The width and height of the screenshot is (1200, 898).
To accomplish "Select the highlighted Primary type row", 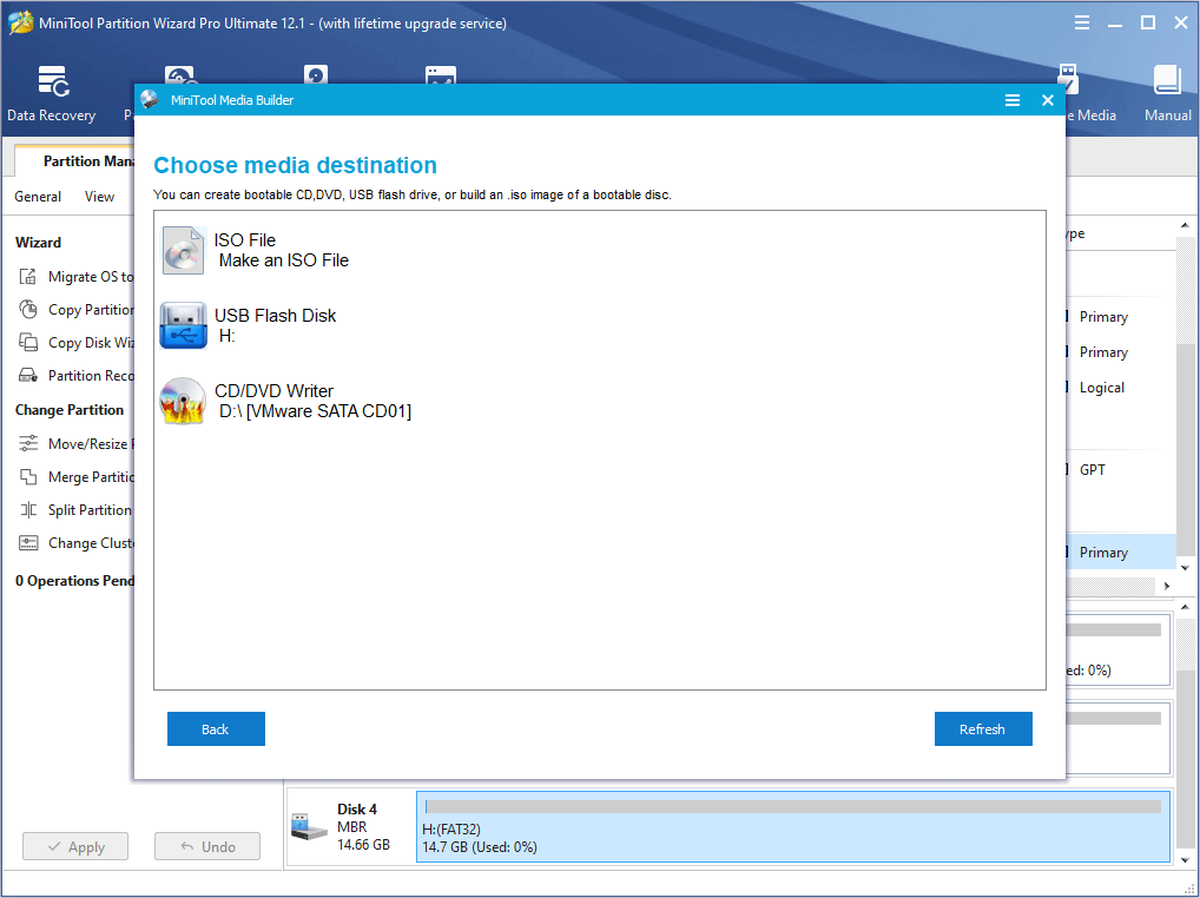I will pyautogui.click(x=1121, y=552).
